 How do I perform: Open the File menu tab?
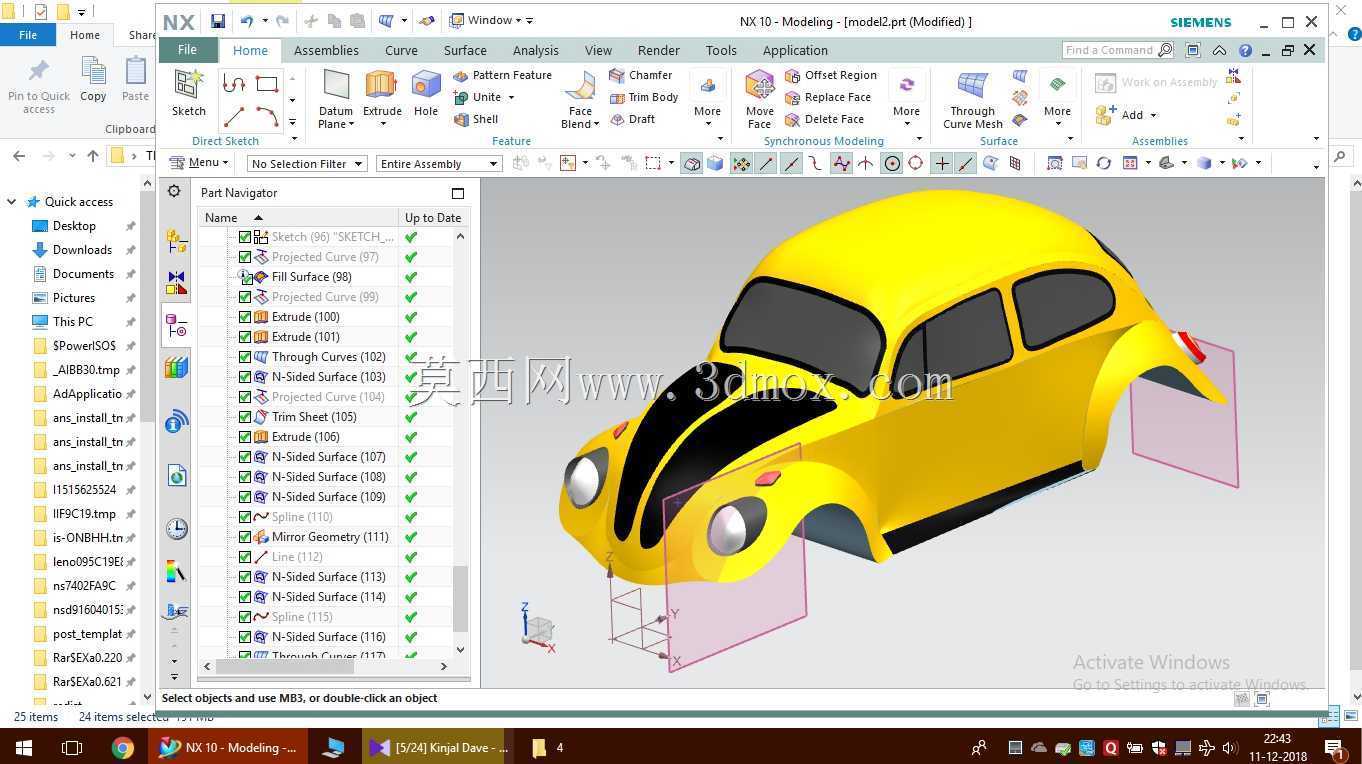click(187, 50)
